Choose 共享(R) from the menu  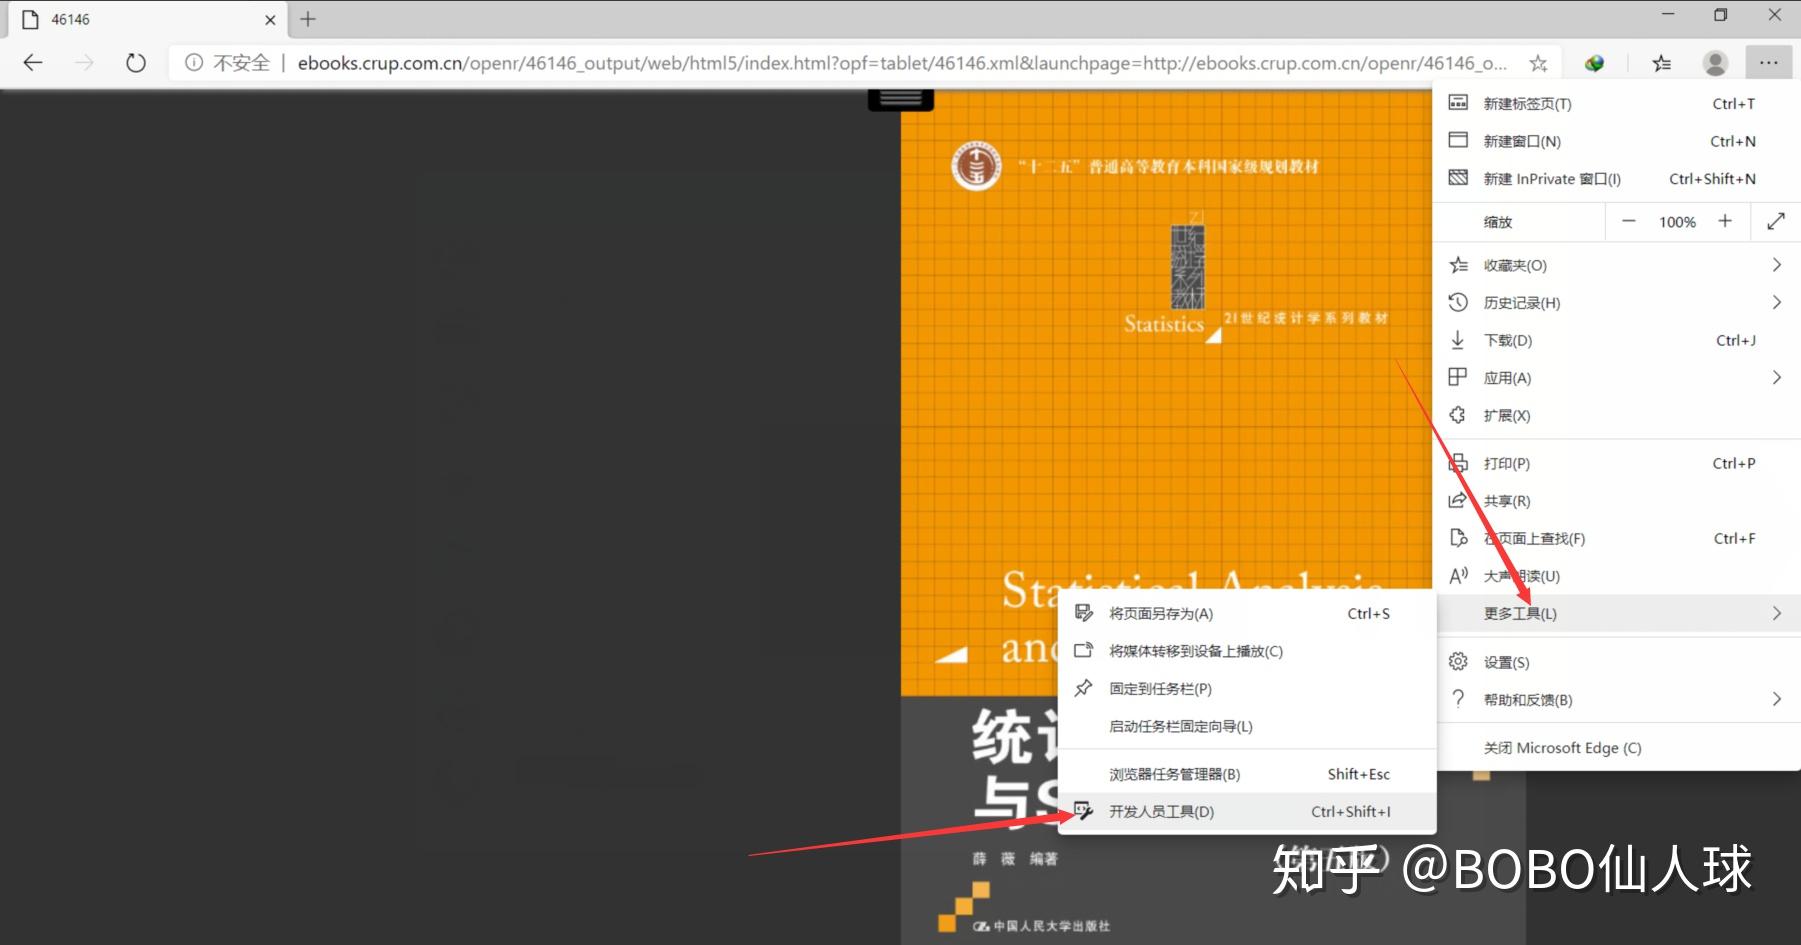[1617, 501]
